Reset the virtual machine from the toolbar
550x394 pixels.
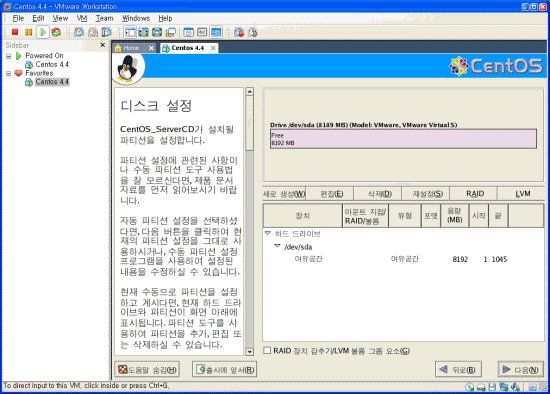tap(56, 32)
